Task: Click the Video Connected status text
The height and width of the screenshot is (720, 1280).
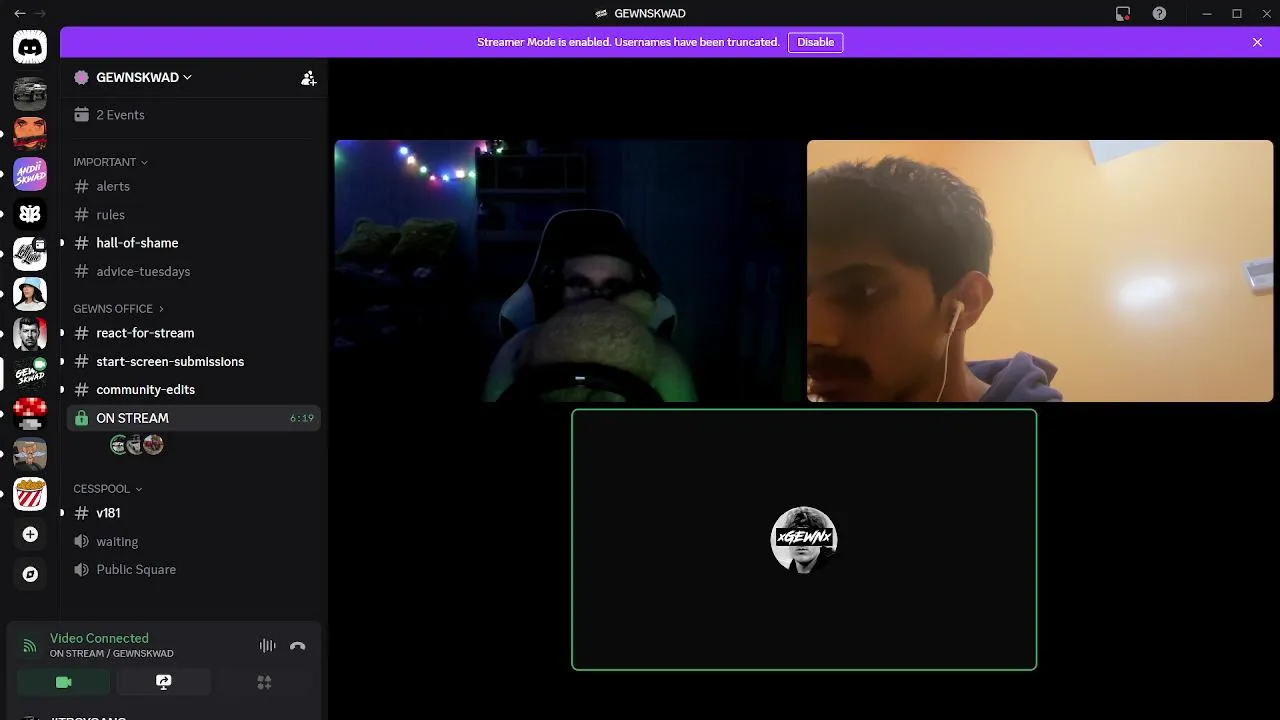Action: click(99, 638)
